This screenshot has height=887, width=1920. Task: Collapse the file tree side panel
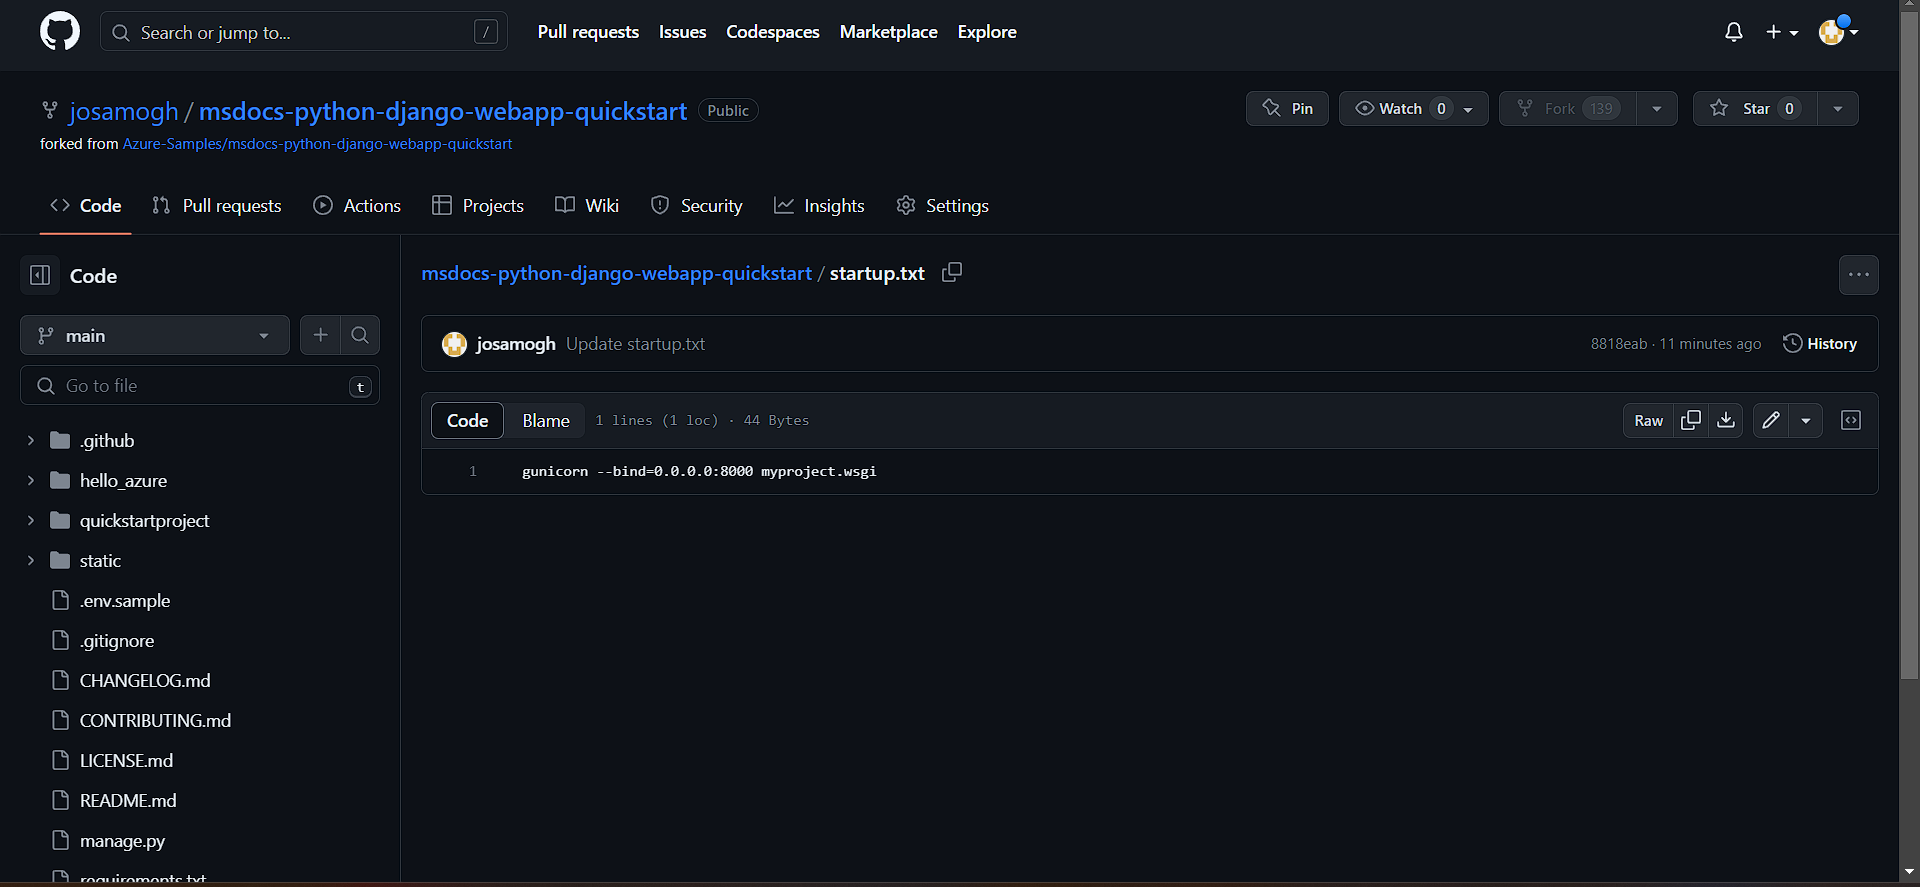[x=40, y=275]
